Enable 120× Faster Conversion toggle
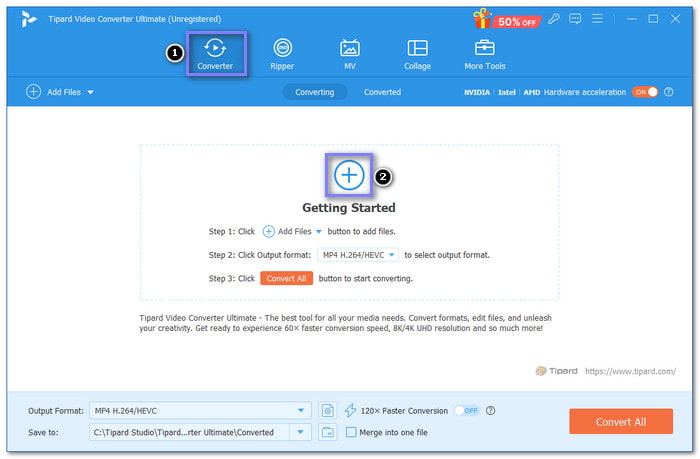The height and width of the screenshot is (459, 700). (x=467, y=410)
